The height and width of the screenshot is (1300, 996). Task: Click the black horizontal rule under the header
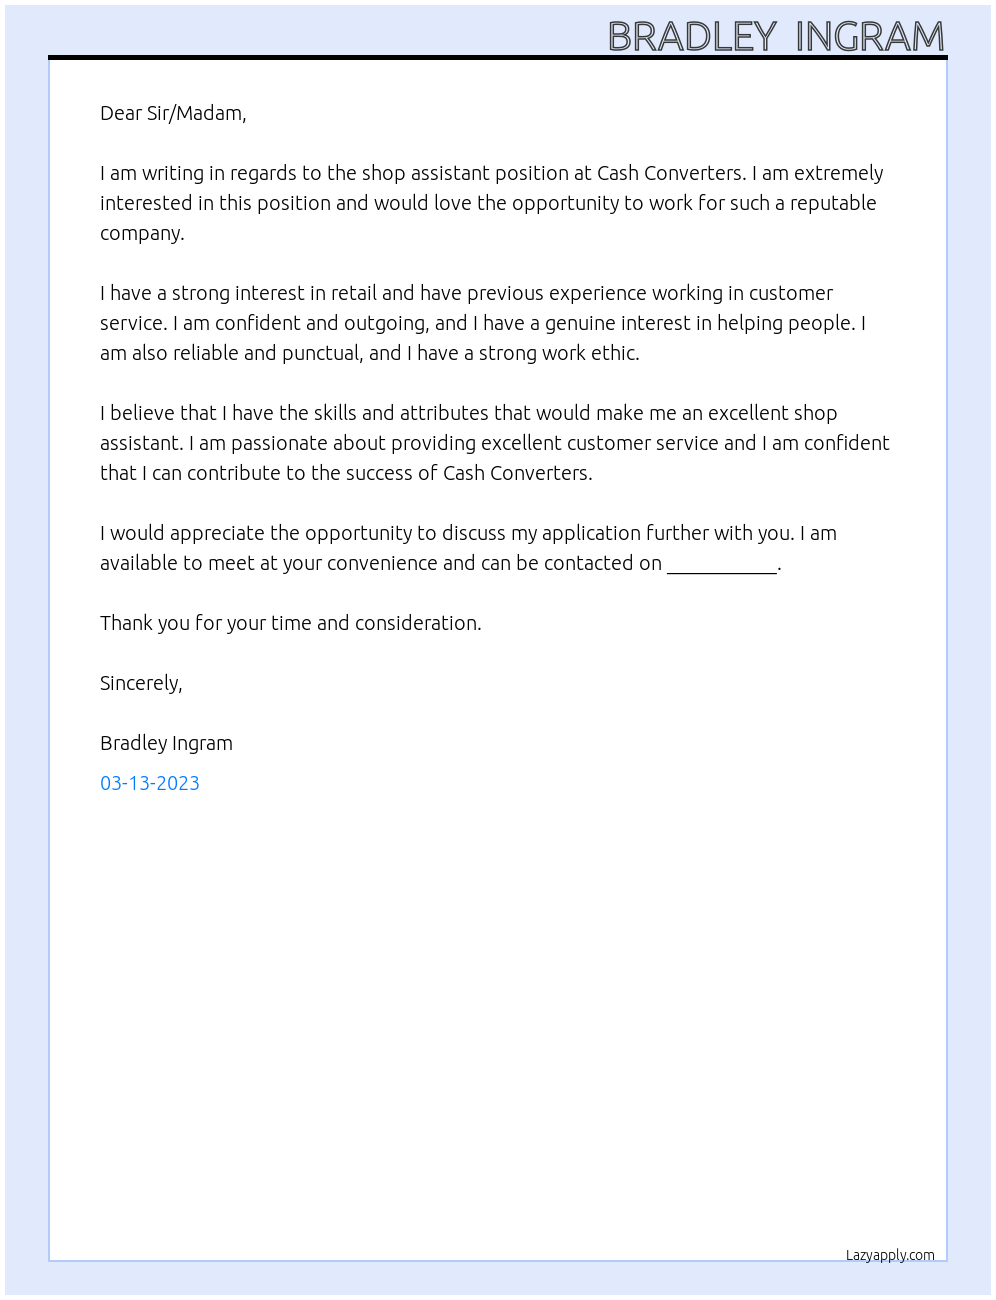tap(498, 57)
